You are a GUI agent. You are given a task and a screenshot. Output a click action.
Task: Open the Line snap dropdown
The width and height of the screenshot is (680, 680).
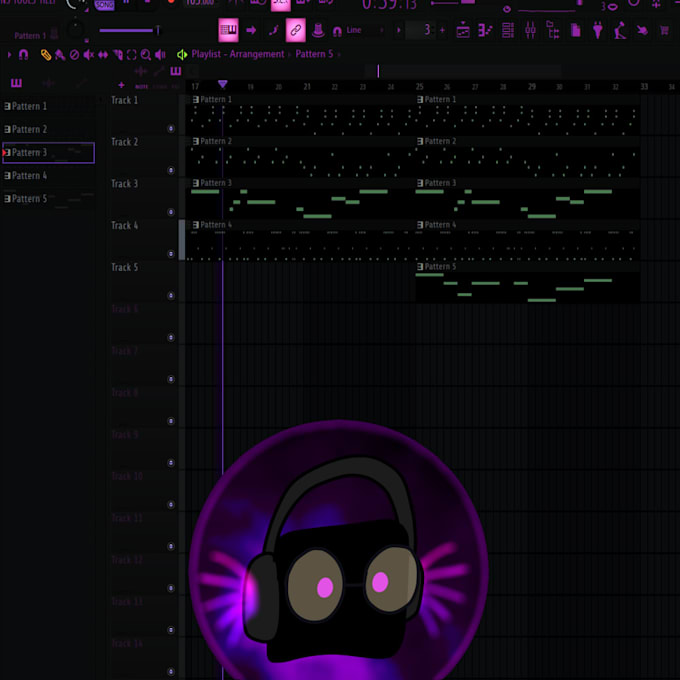[364, 30]
